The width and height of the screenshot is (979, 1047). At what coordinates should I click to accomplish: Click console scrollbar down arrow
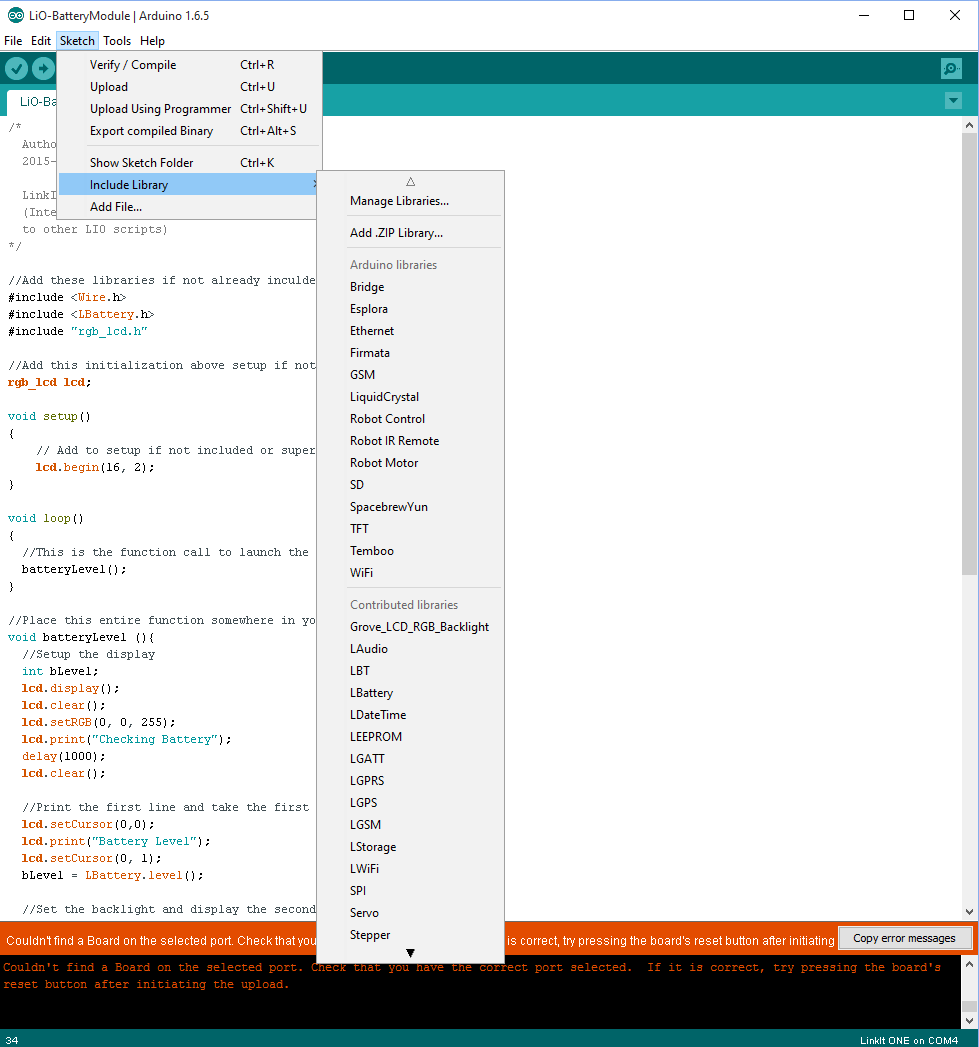point(970,1021)
